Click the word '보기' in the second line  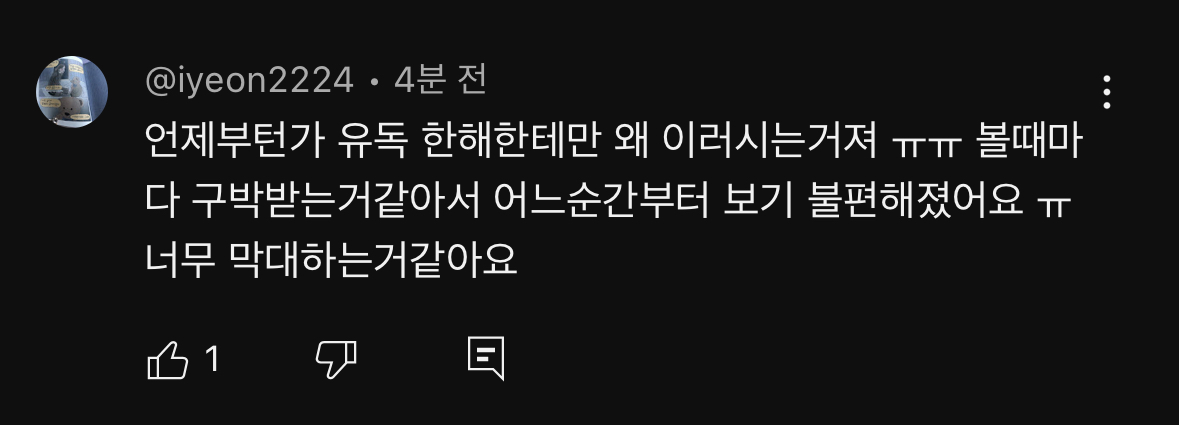click(757, 201)
